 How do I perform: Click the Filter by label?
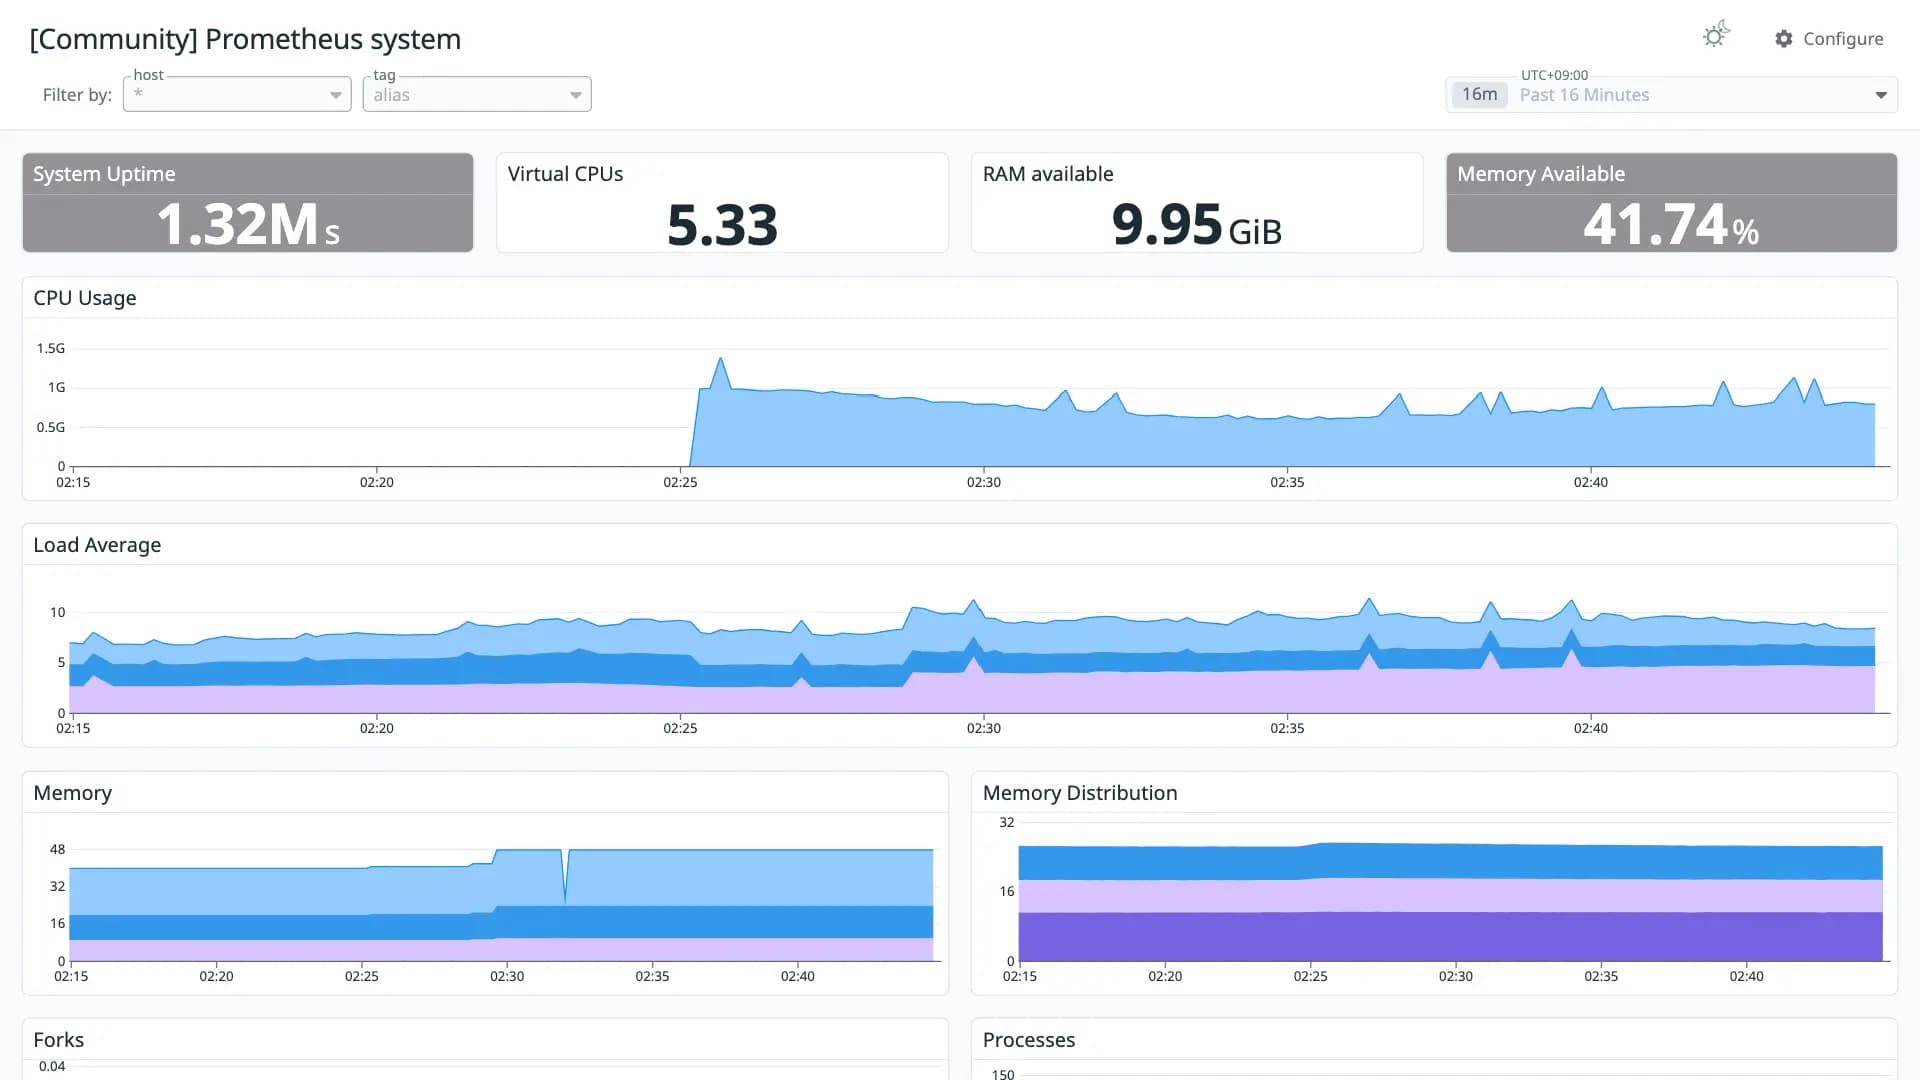(77, 95)
